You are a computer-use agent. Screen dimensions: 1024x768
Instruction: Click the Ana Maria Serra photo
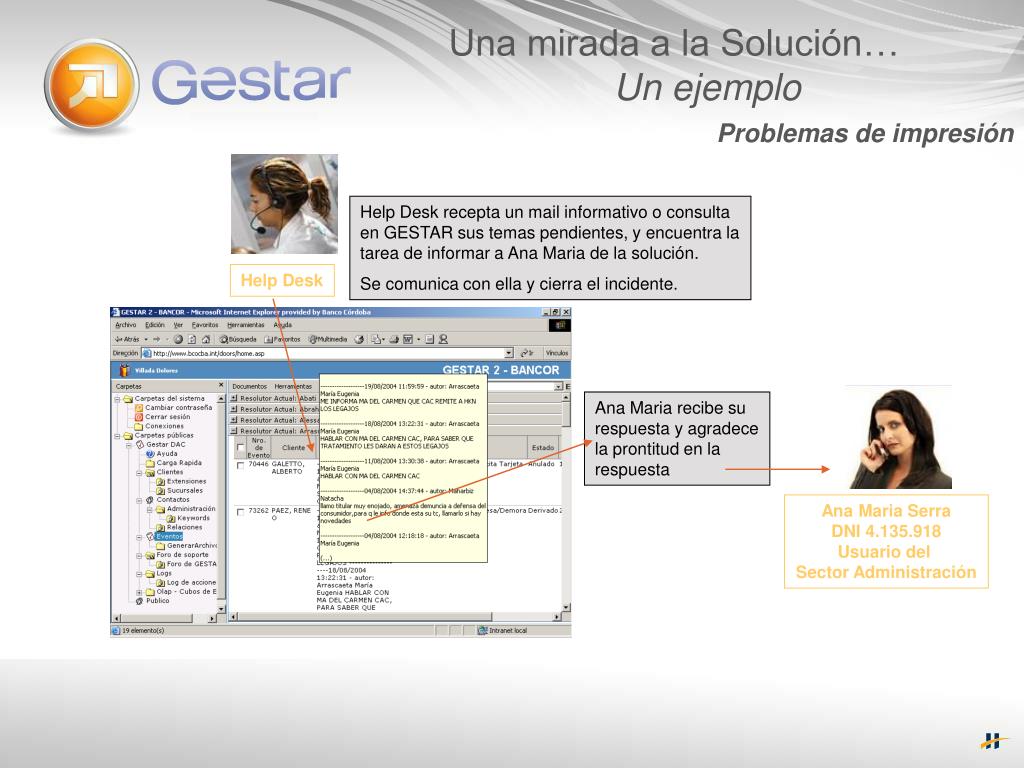[899, 437]
